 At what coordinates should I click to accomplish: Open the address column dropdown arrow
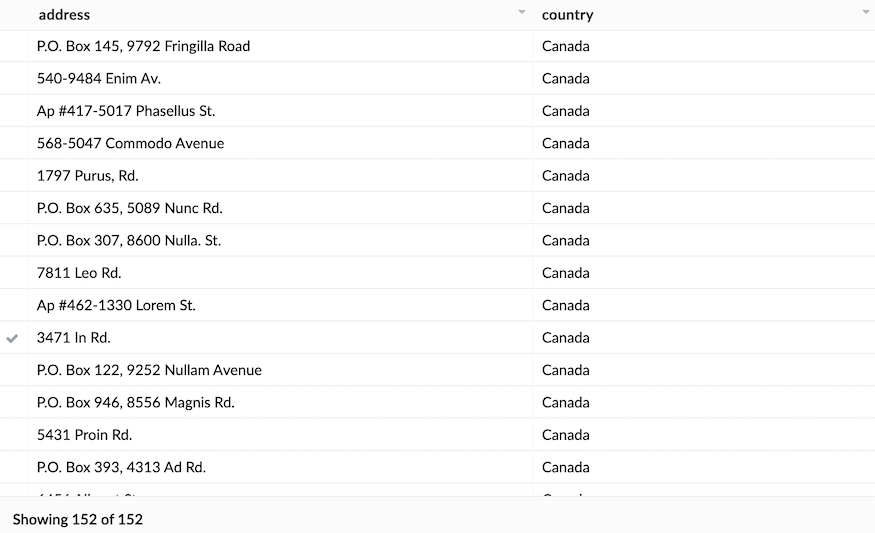[521, 13]
